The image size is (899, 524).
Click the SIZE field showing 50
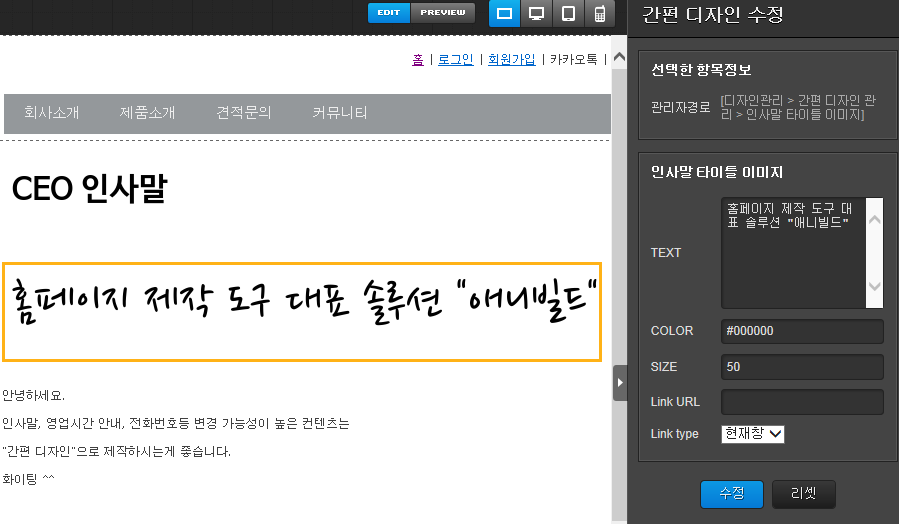click(802, 367)
